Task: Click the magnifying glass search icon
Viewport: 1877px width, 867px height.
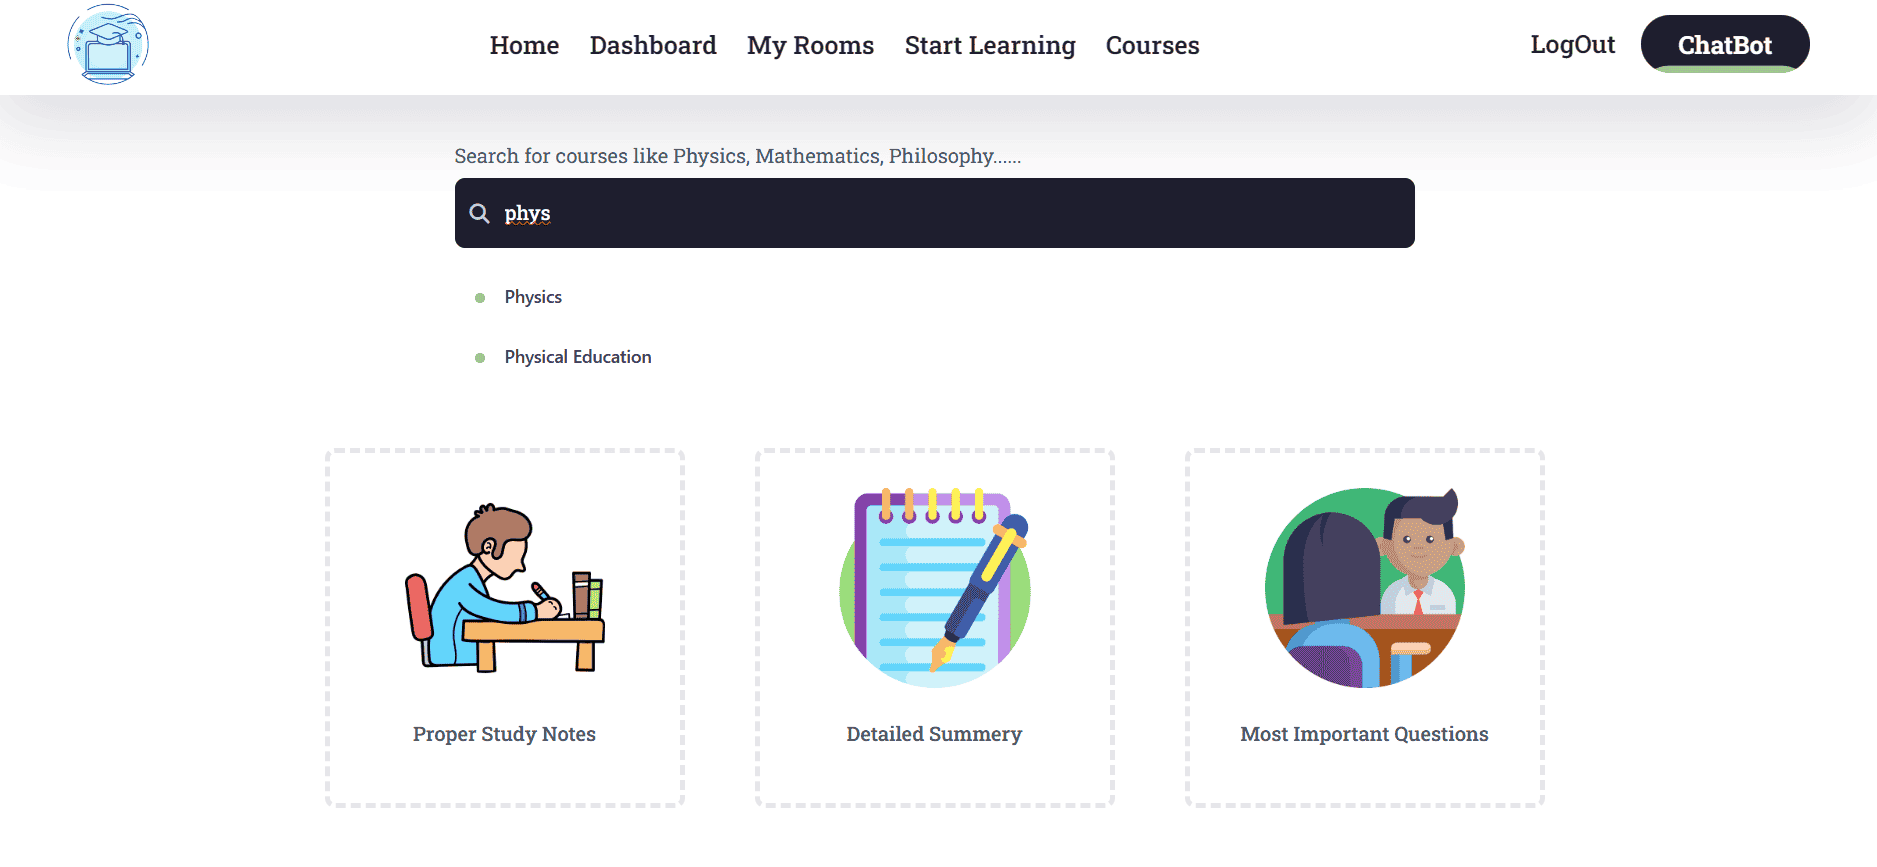Action: 480,213
